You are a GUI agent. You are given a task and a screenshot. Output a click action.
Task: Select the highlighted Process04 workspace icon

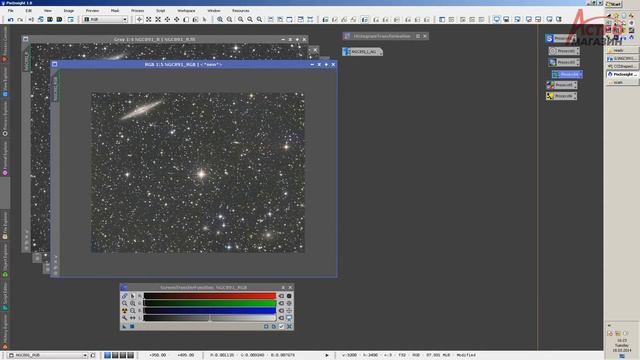point(567,74)
